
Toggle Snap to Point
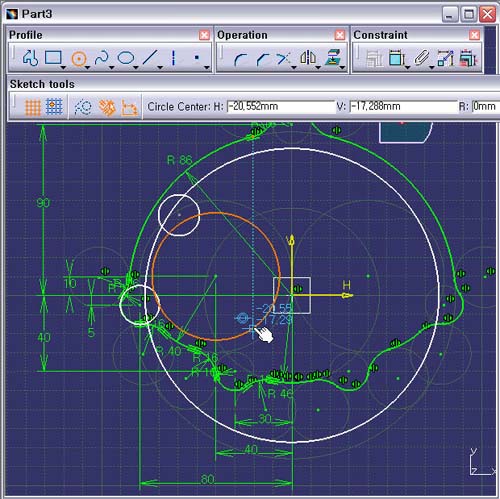[54, 107]
